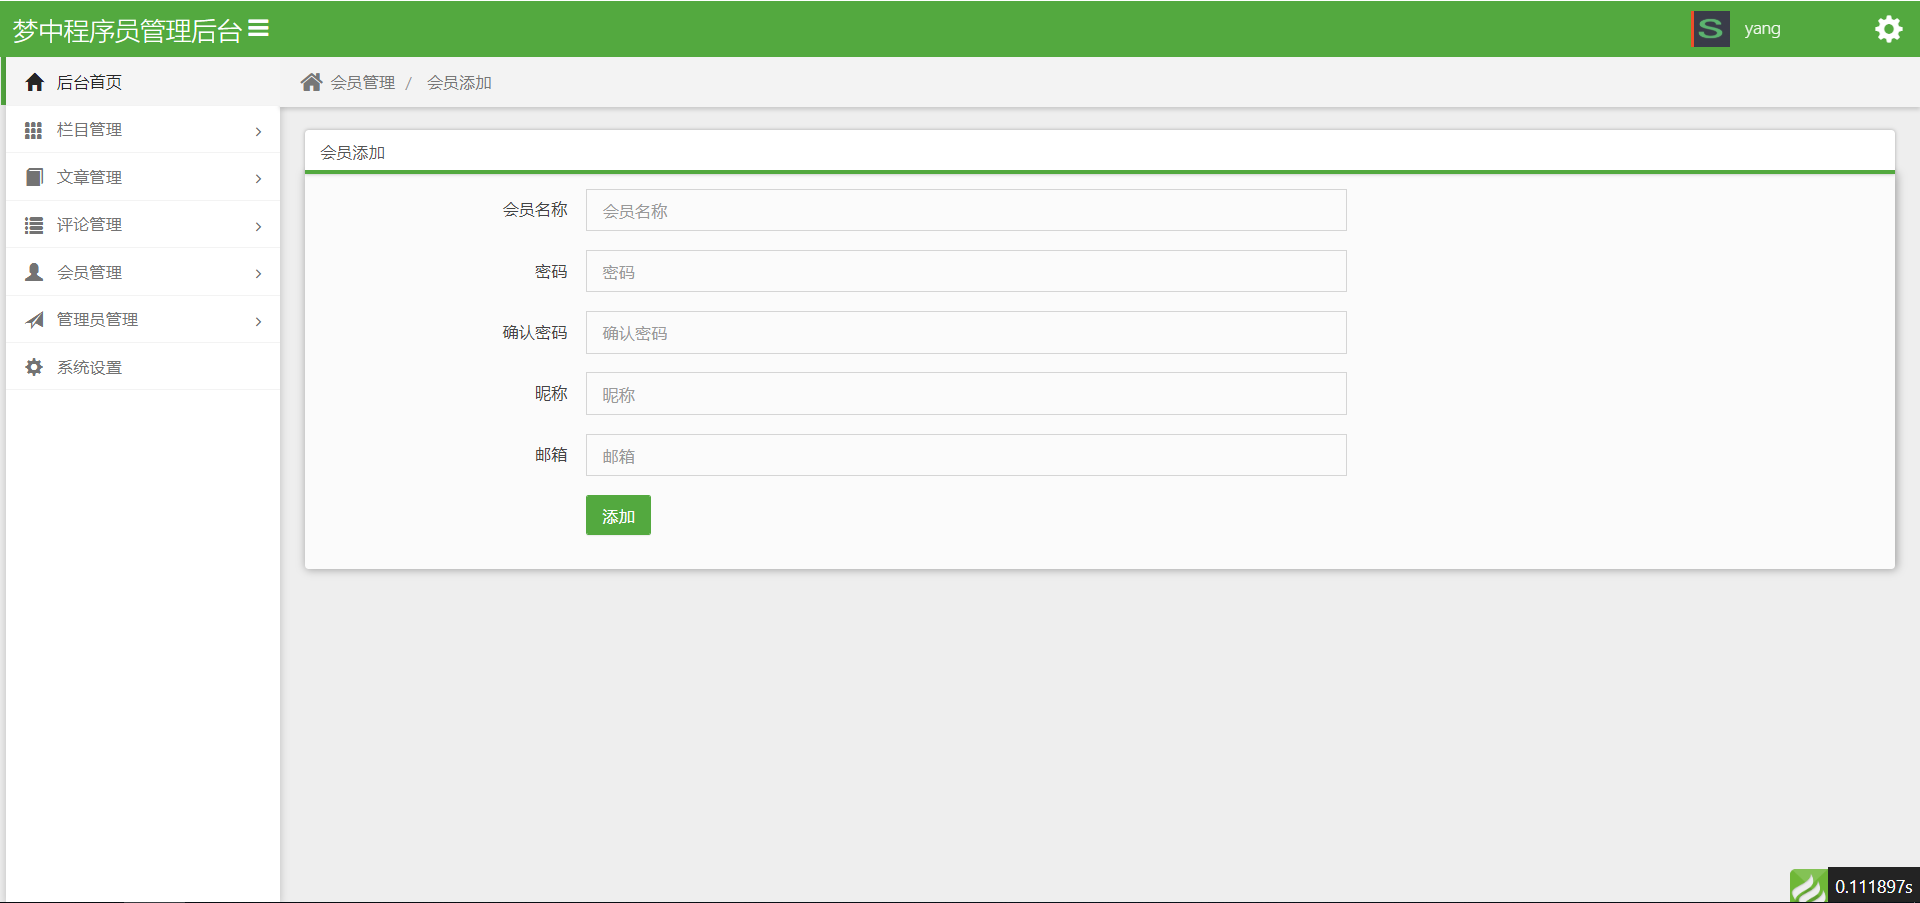Screen dimensions: 1920x903
Task: Click the 0.111897s runtime indicator
Action: pos(1873,886)
